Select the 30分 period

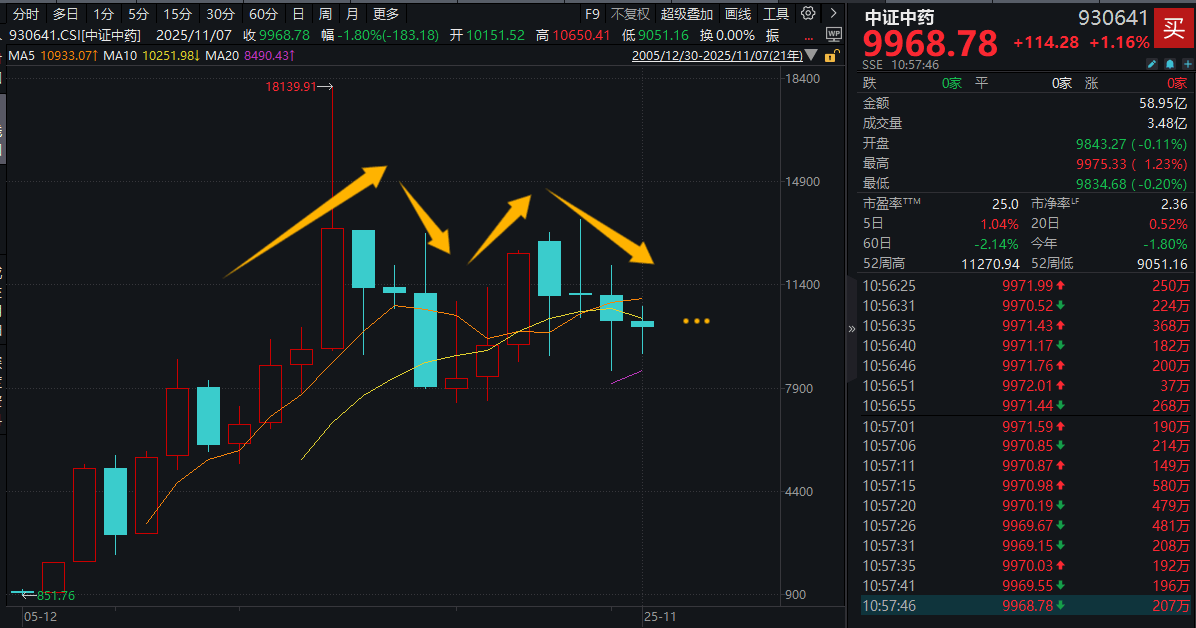[220, 14]
